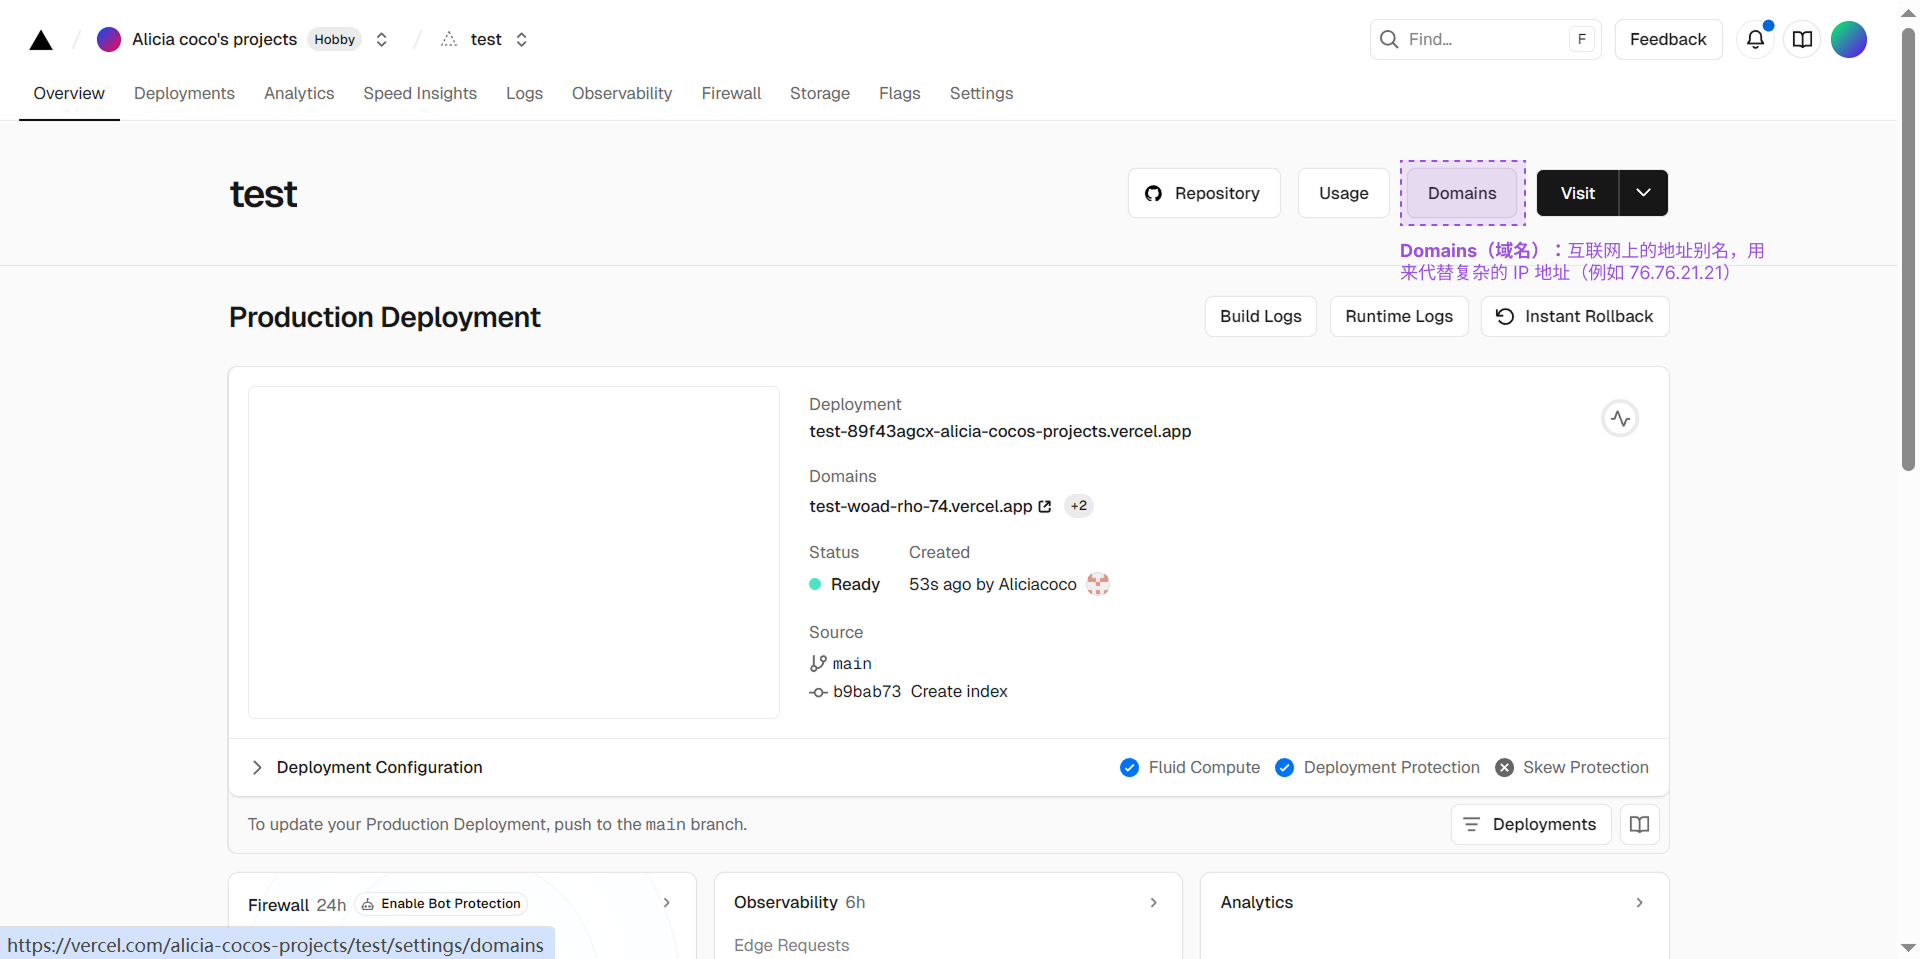Click the scrollbar down arrow
The image size is (1920, 959).
(x=1908, y=947)
